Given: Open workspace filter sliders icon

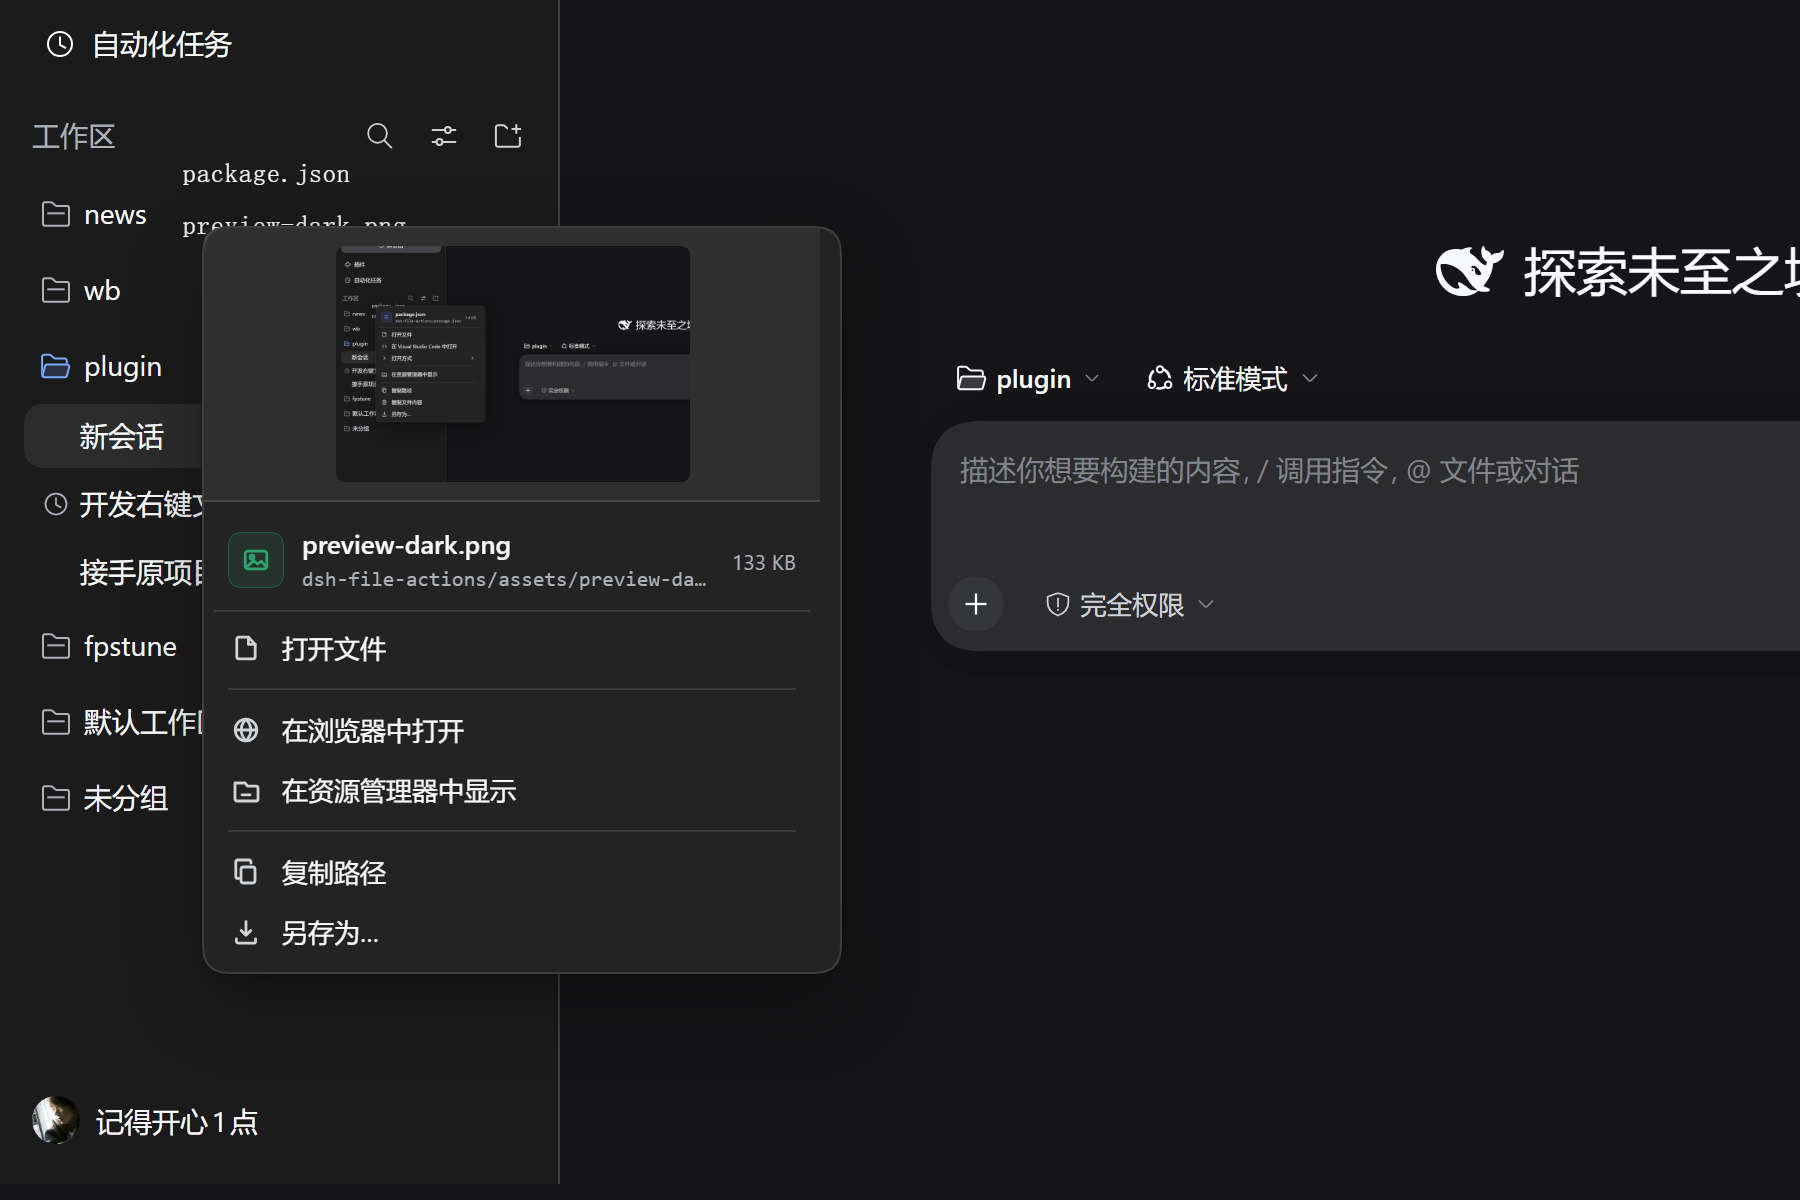Looking at the screenshot, I should (x=444, y=136).
